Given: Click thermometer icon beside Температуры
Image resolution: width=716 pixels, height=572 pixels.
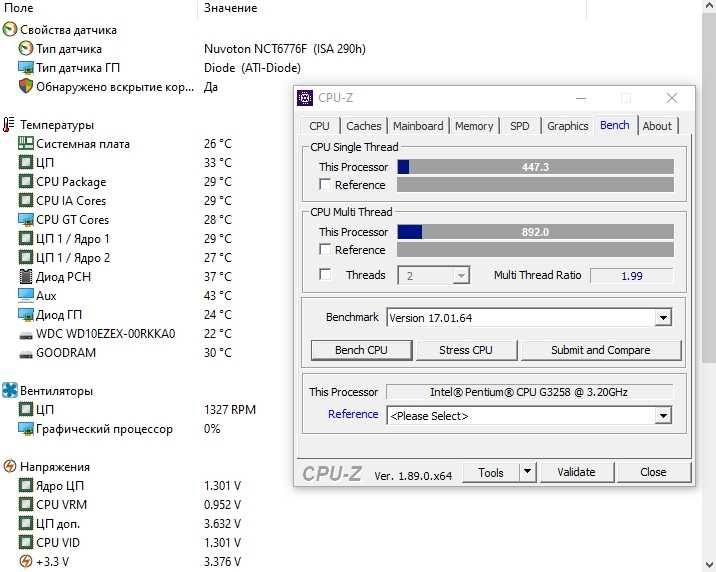Looking at the screenshot, I should 9,125.
